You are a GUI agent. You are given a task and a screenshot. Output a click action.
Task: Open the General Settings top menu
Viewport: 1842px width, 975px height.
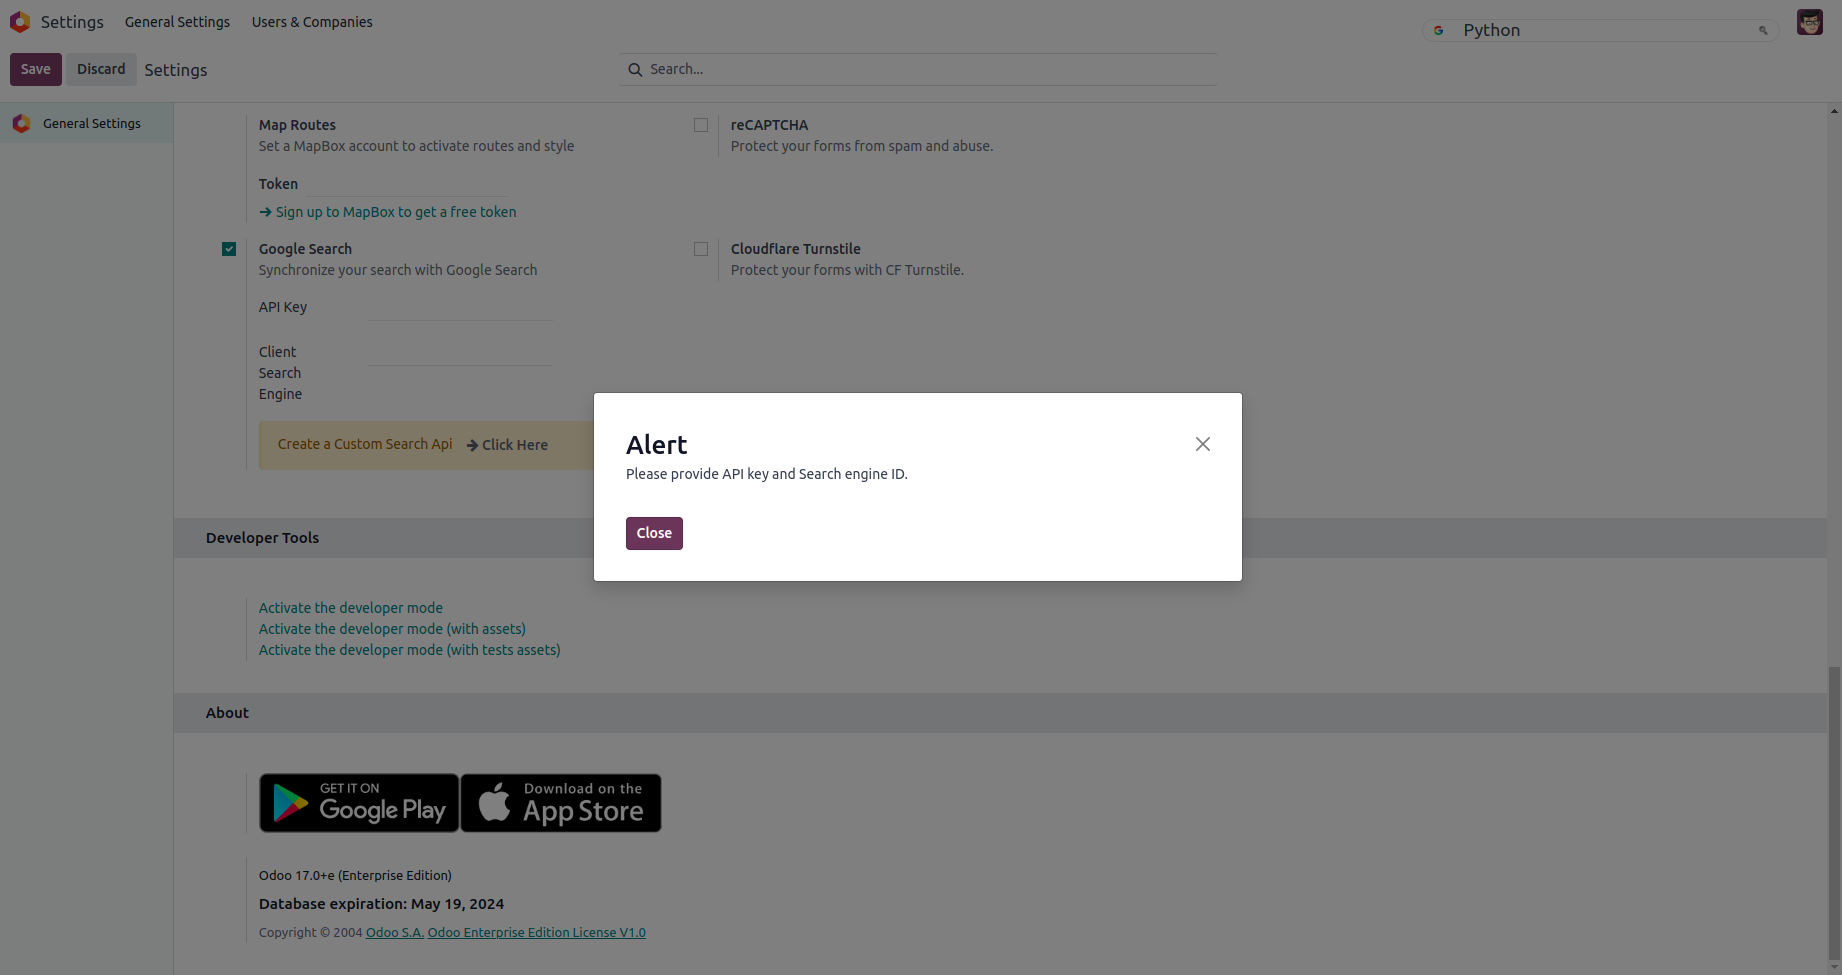tap(177, 22)
